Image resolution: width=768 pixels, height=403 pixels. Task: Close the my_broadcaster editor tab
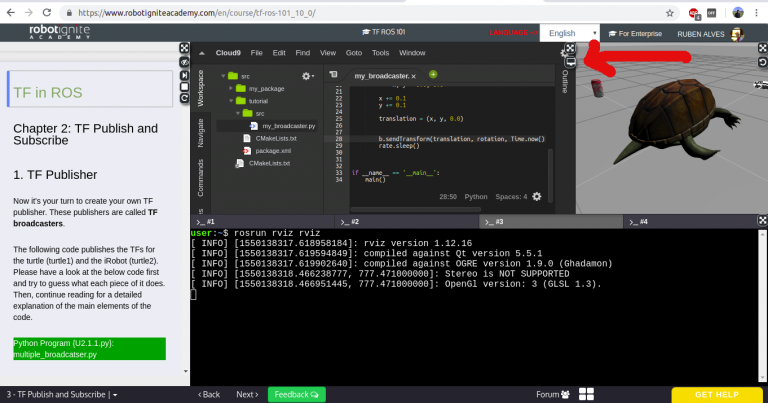413,76
